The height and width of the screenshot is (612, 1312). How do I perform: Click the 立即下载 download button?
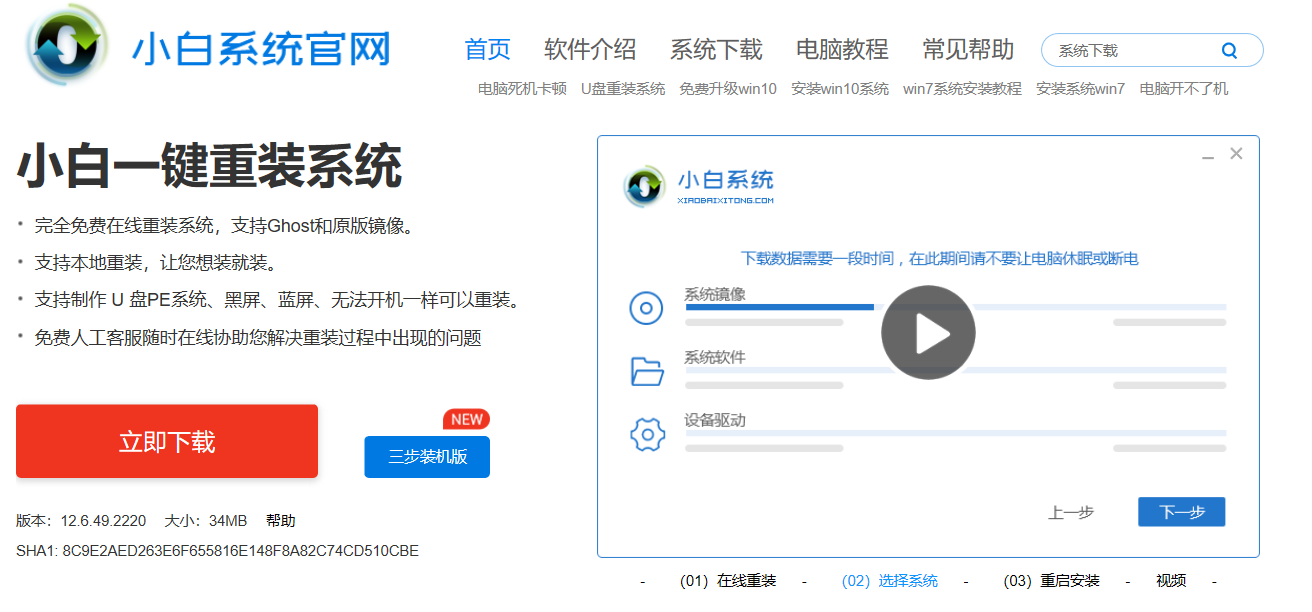(166, 440)
